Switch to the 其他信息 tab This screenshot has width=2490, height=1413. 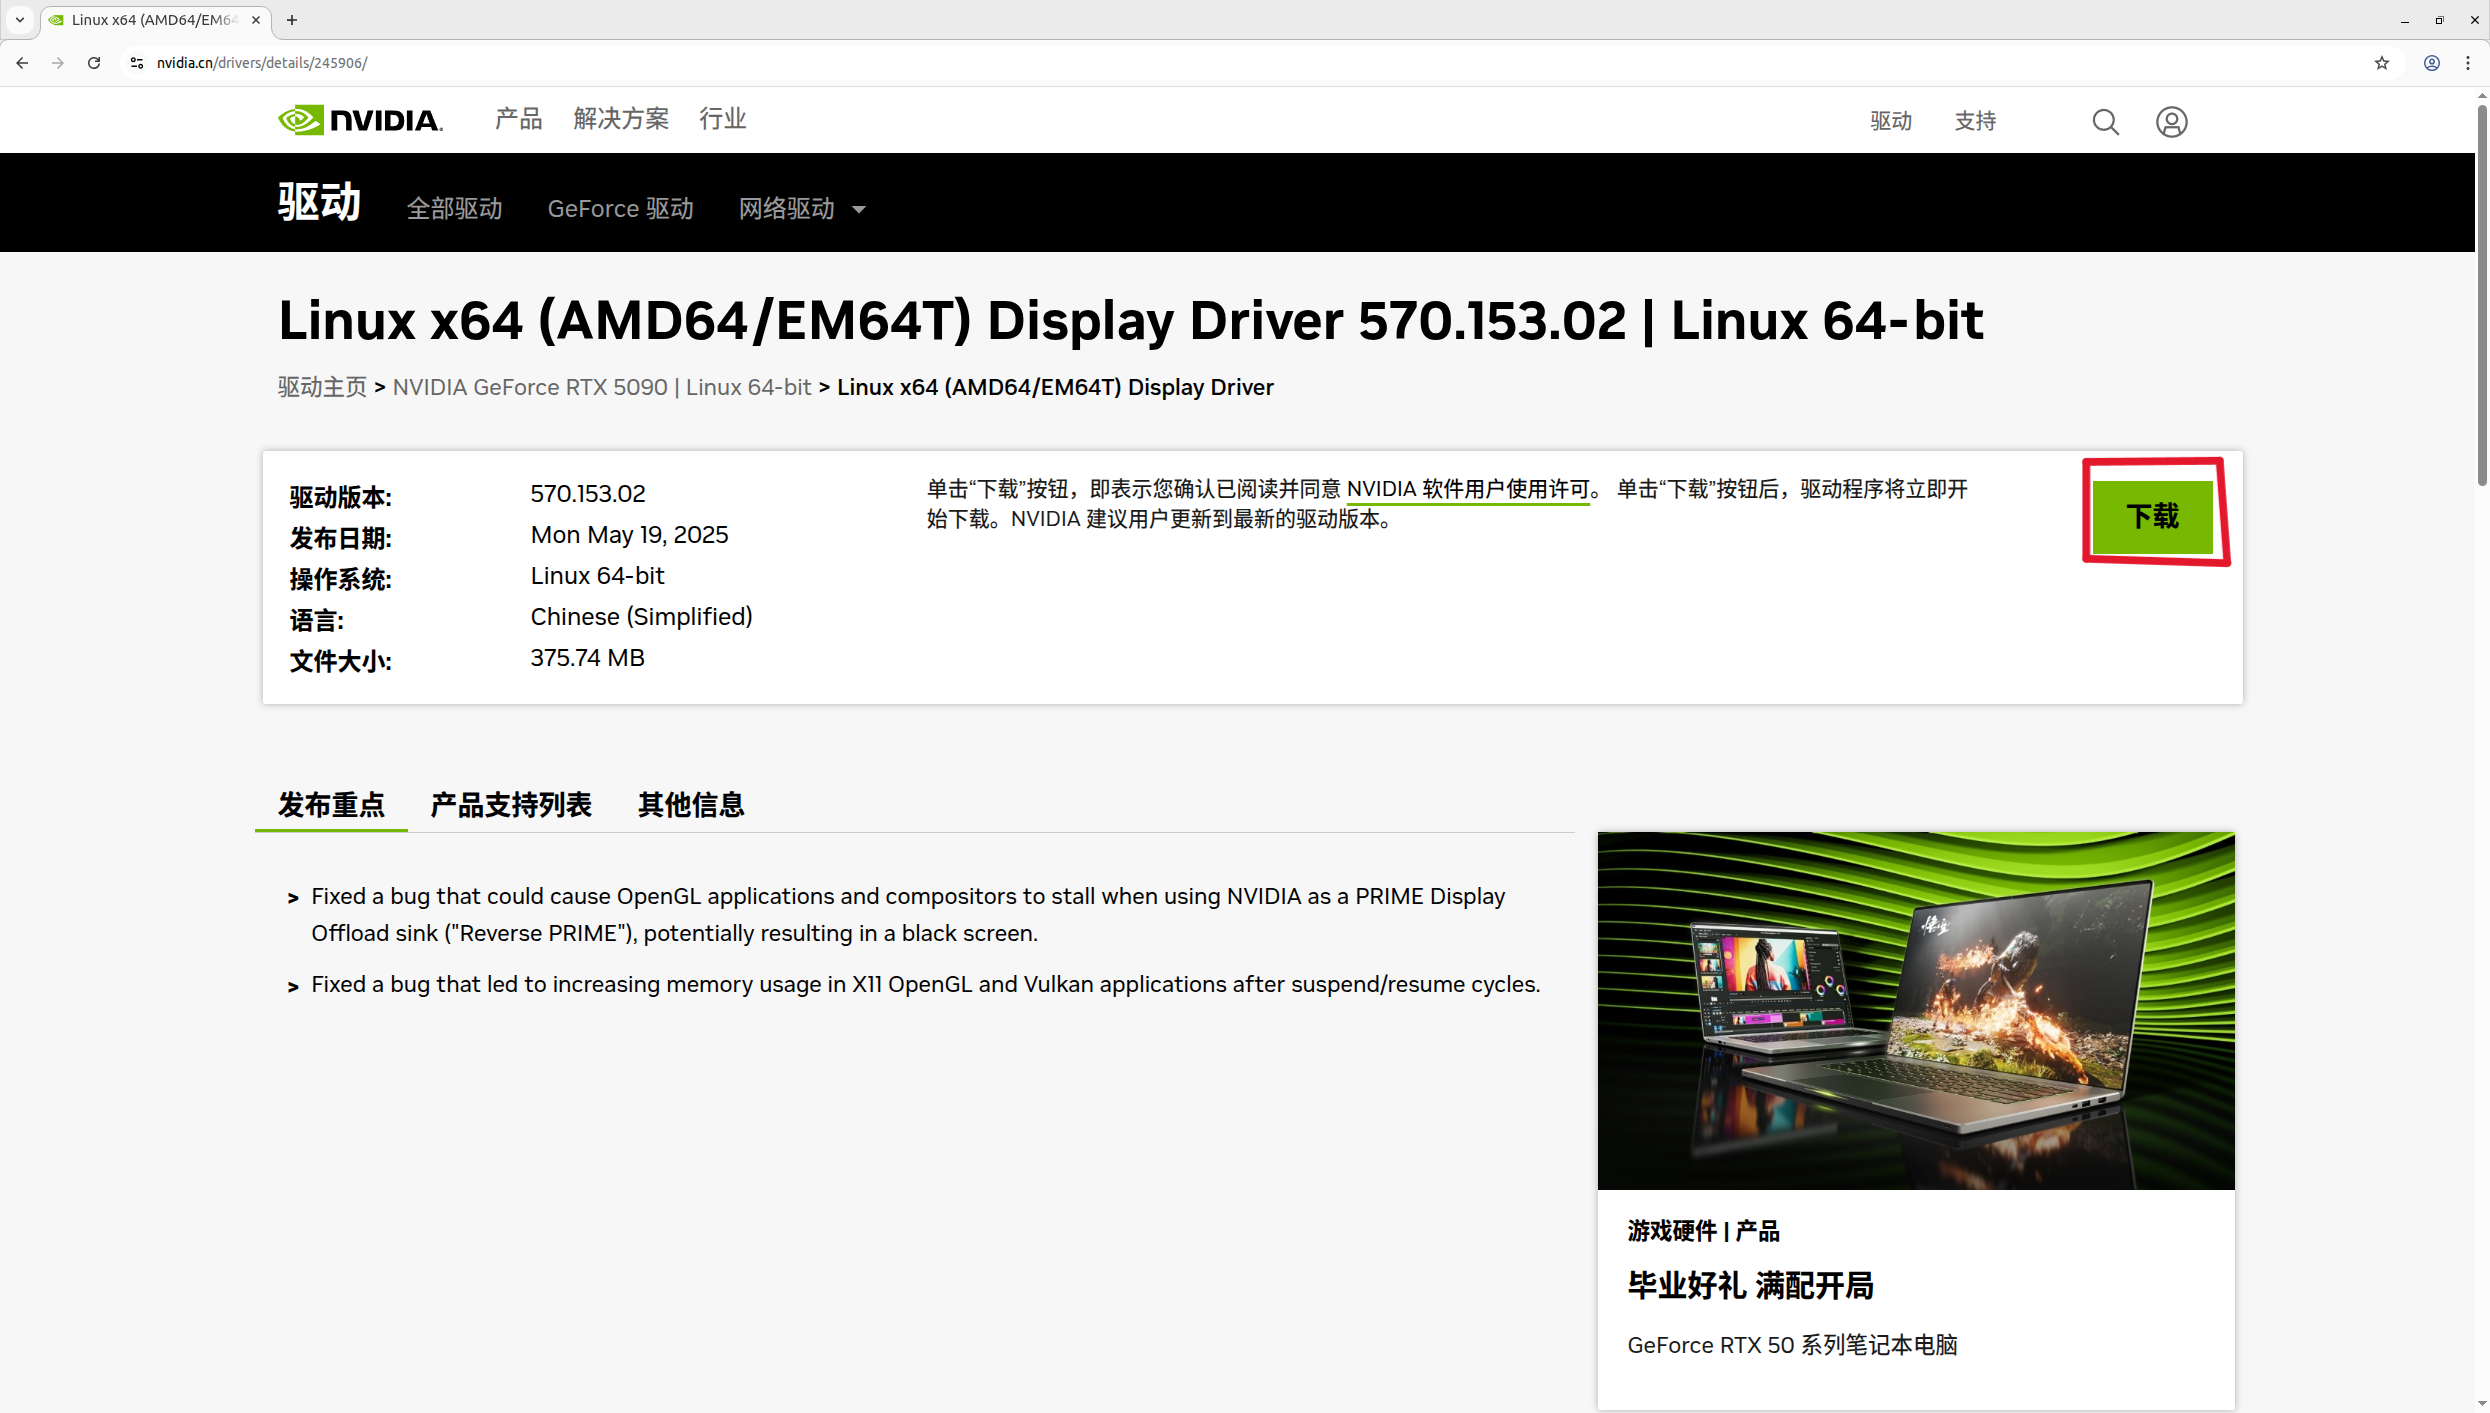coord(691,805)
